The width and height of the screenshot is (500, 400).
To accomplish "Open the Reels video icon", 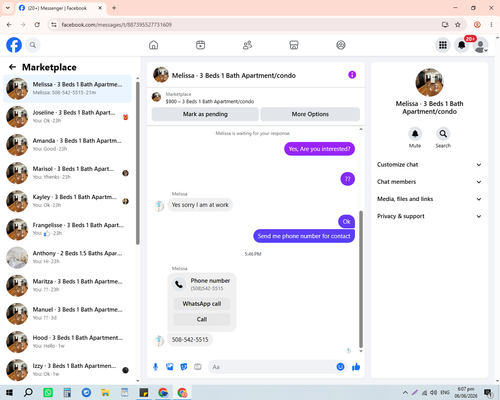I will pos(200,45).
